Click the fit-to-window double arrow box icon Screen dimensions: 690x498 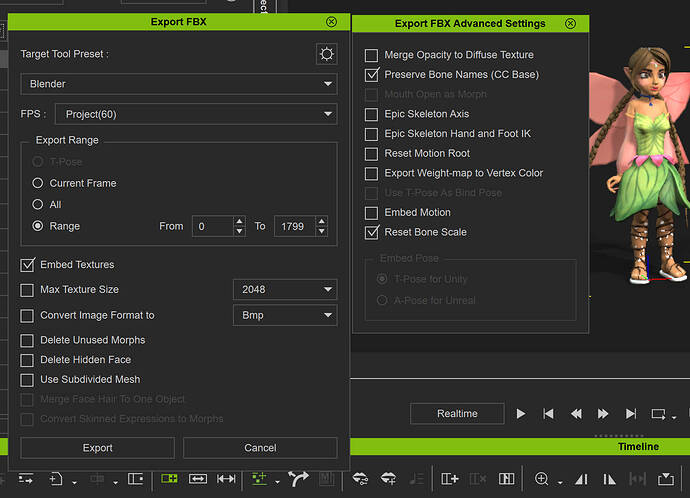[x=198, y=479]
